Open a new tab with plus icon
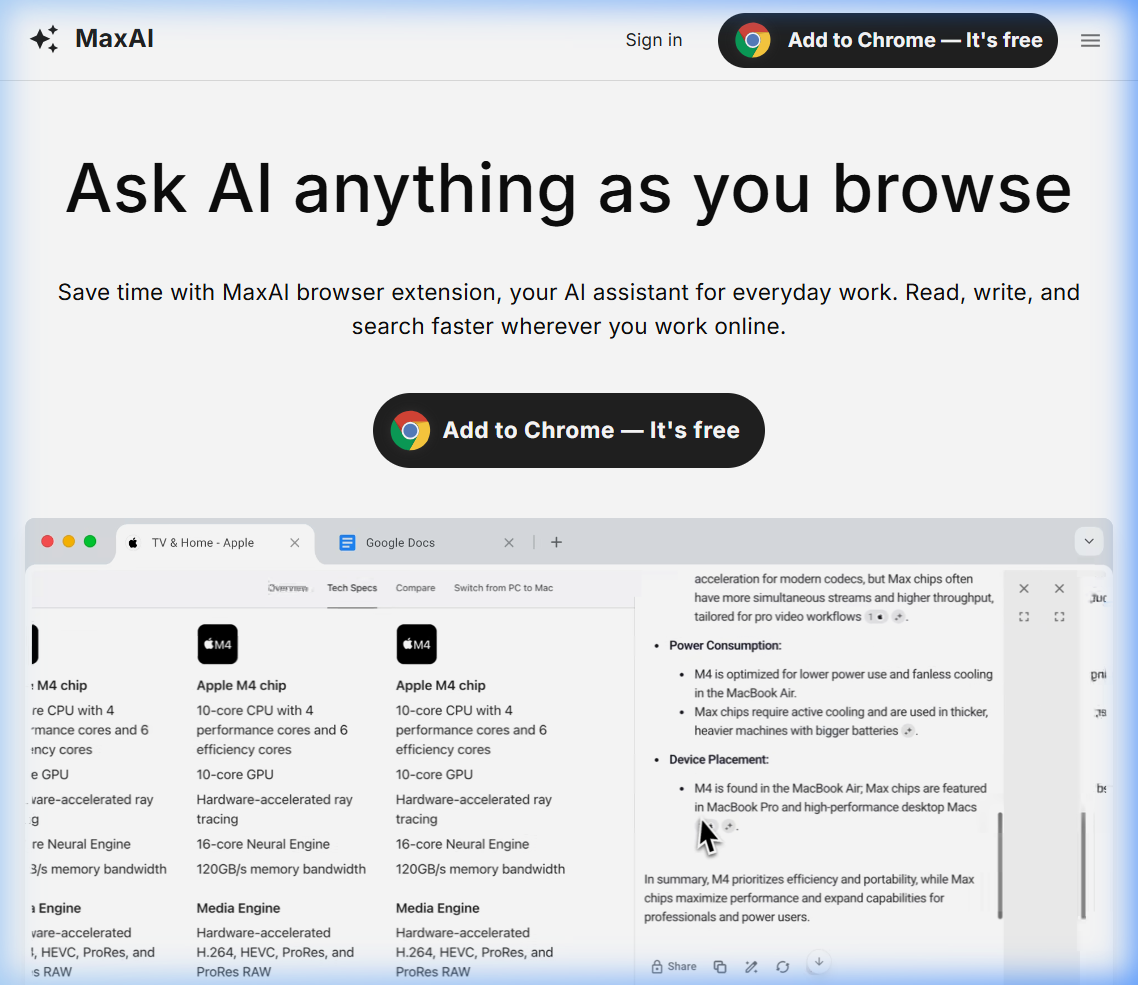 (x=556, y=542)
